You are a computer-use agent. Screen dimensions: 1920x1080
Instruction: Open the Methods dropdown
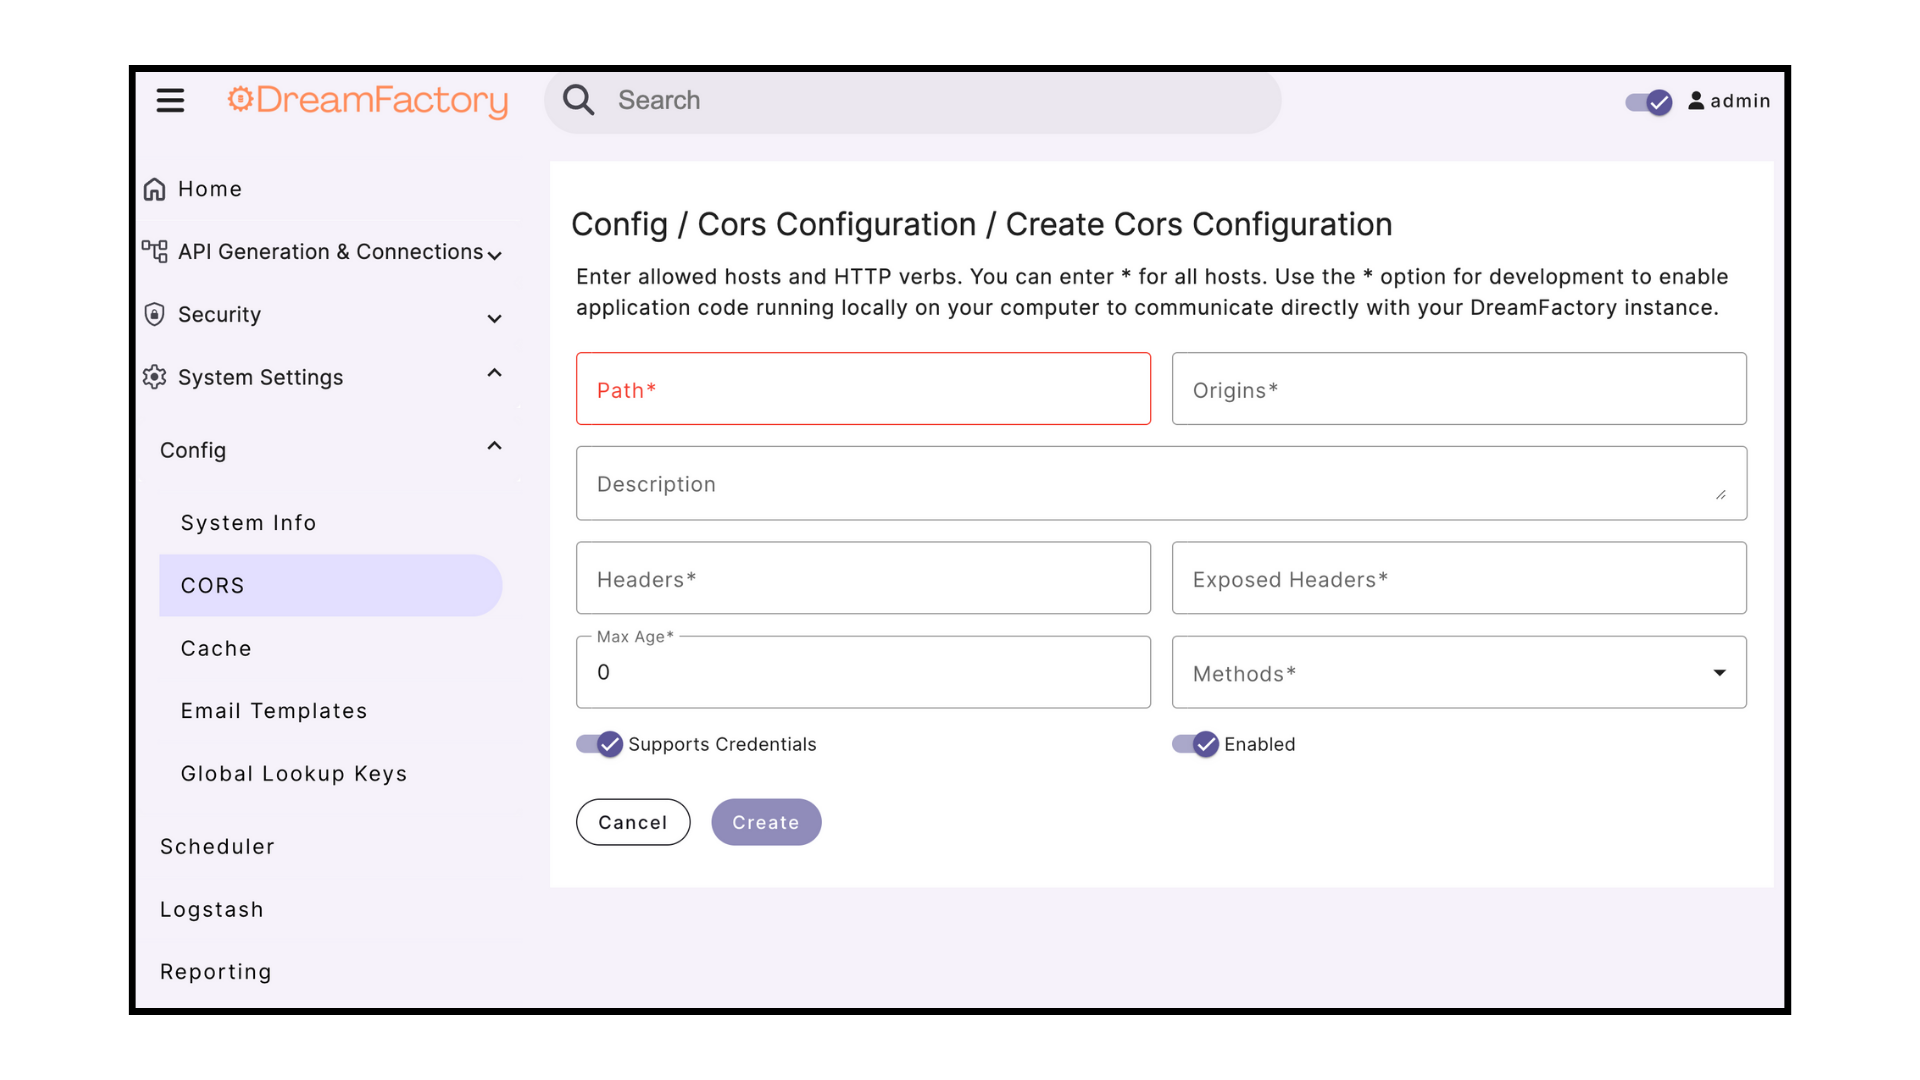[1459, 673]
